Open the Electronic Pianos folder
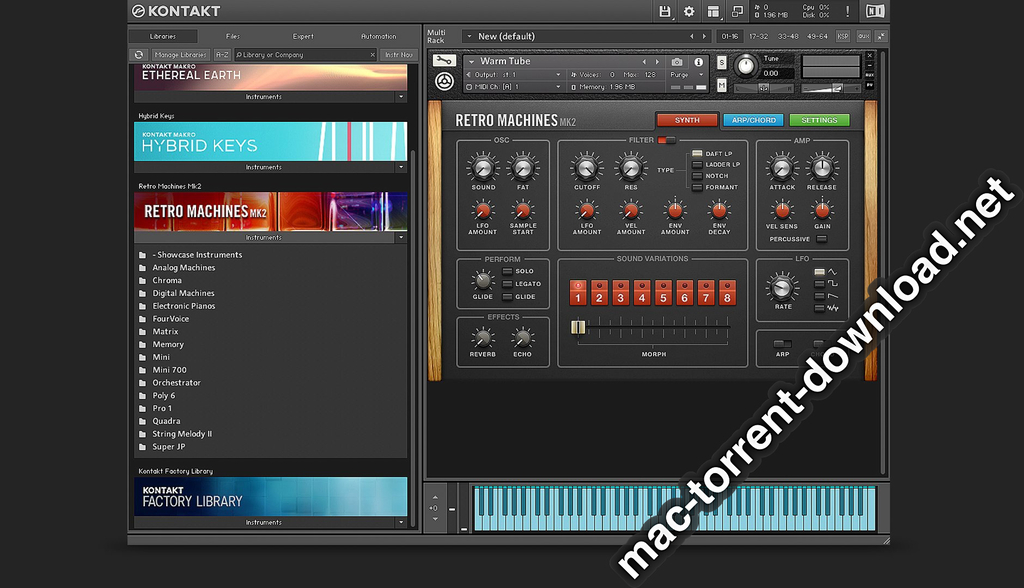 coord(183,306)
